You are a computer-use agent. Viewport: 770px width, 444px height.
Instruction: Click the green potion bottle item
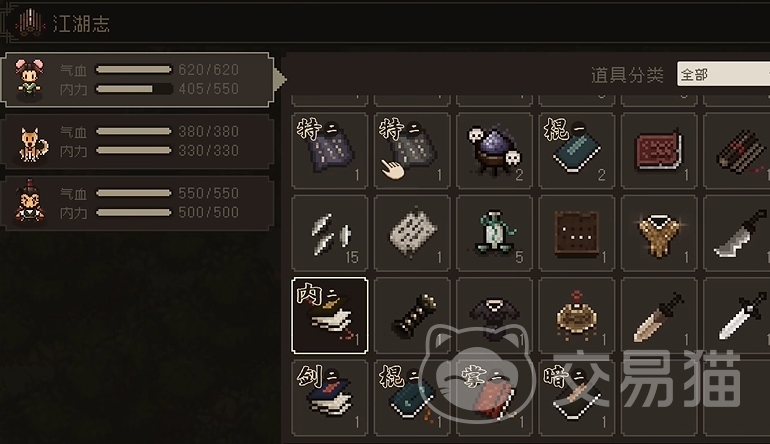[494, 233]
